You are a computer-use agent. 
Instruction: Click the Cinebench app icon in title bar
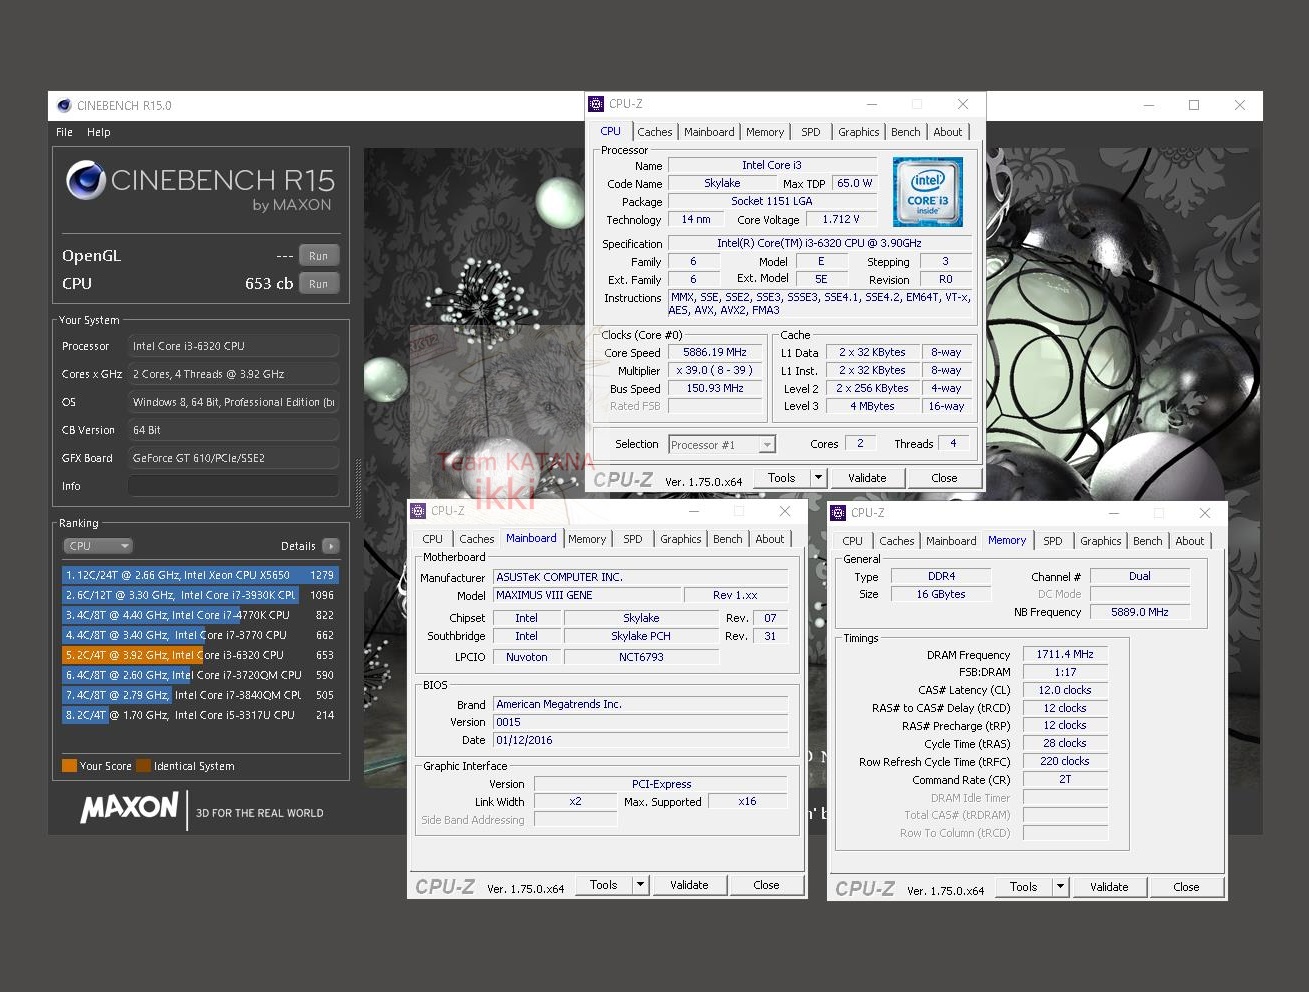tap(64, 105)
